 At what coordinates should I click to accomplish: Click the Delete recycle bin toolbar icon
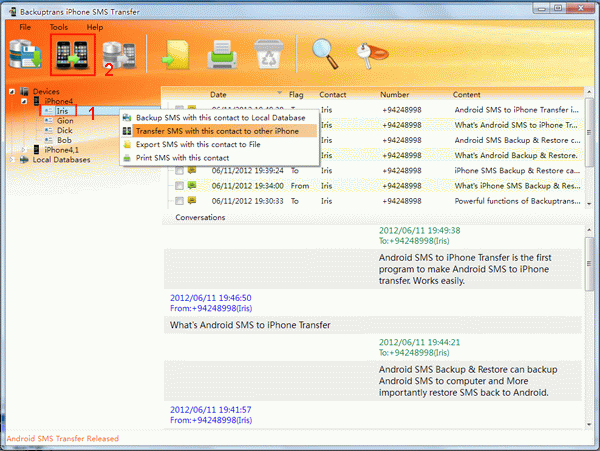tap(269, 54)
